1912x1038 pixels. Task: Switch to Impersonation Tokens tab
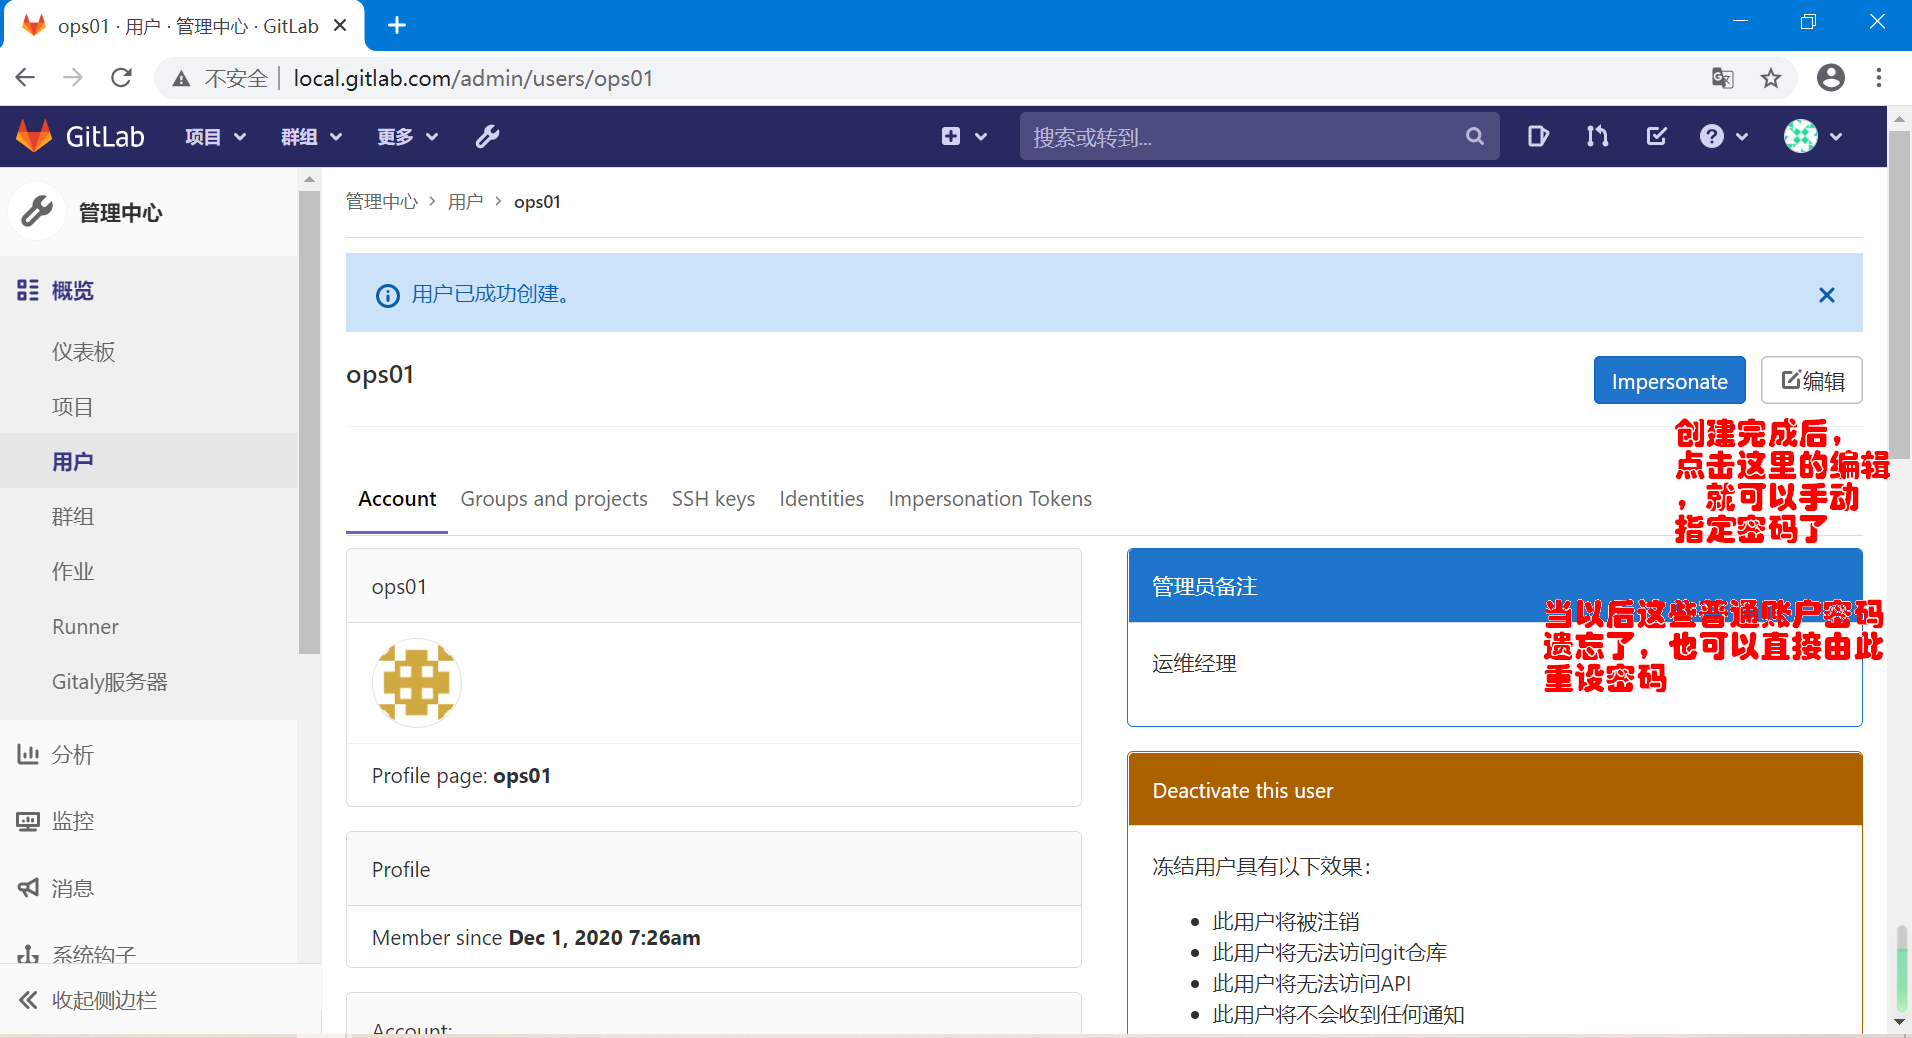tap(990, 498)
